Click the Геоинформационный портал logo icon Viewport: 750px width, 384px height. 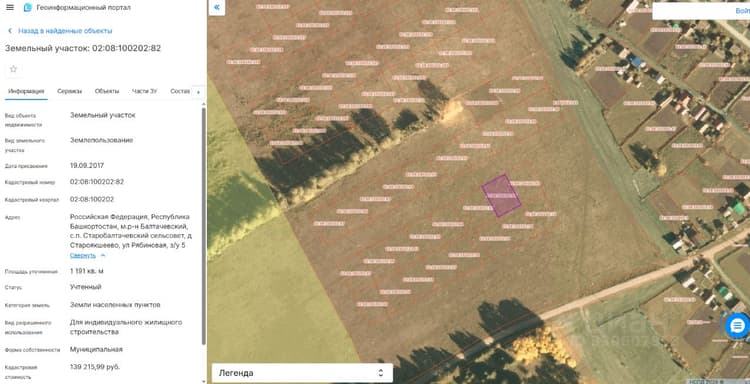28,8
